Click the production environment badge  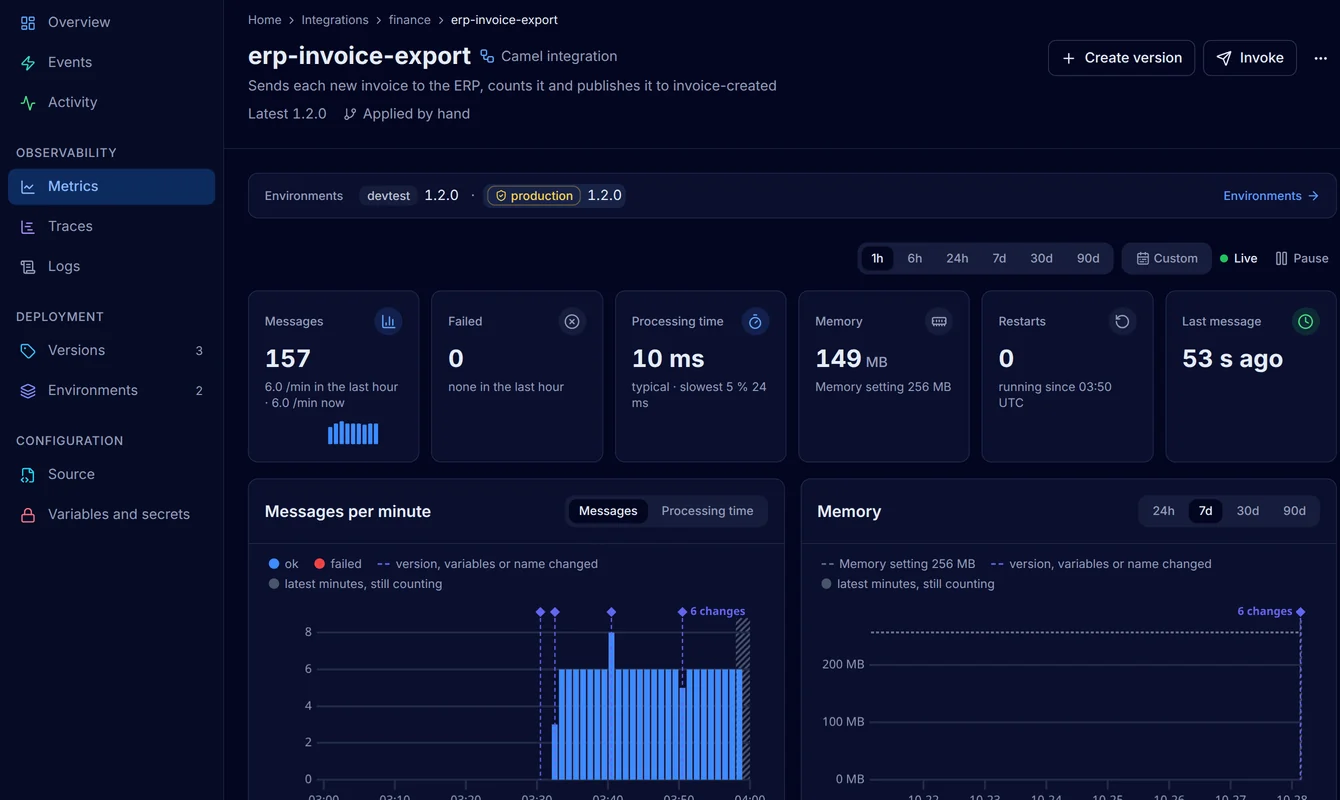click(x=534, y=196)
